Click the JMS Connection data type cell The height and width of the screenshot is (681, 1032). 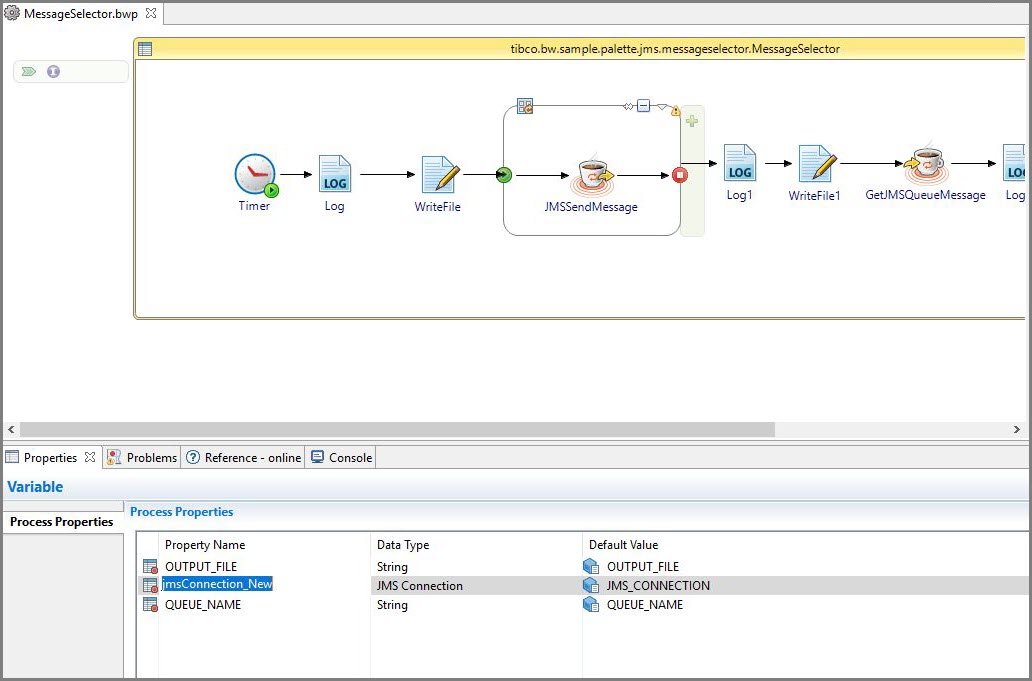[420, 586]
